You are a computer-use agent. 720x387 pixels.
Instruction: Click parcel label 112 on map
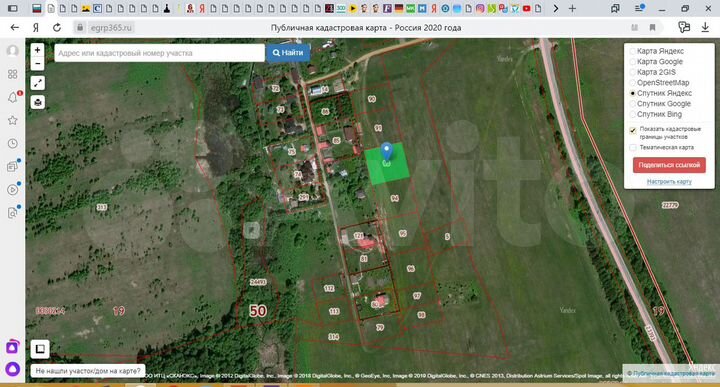[329, 288]
